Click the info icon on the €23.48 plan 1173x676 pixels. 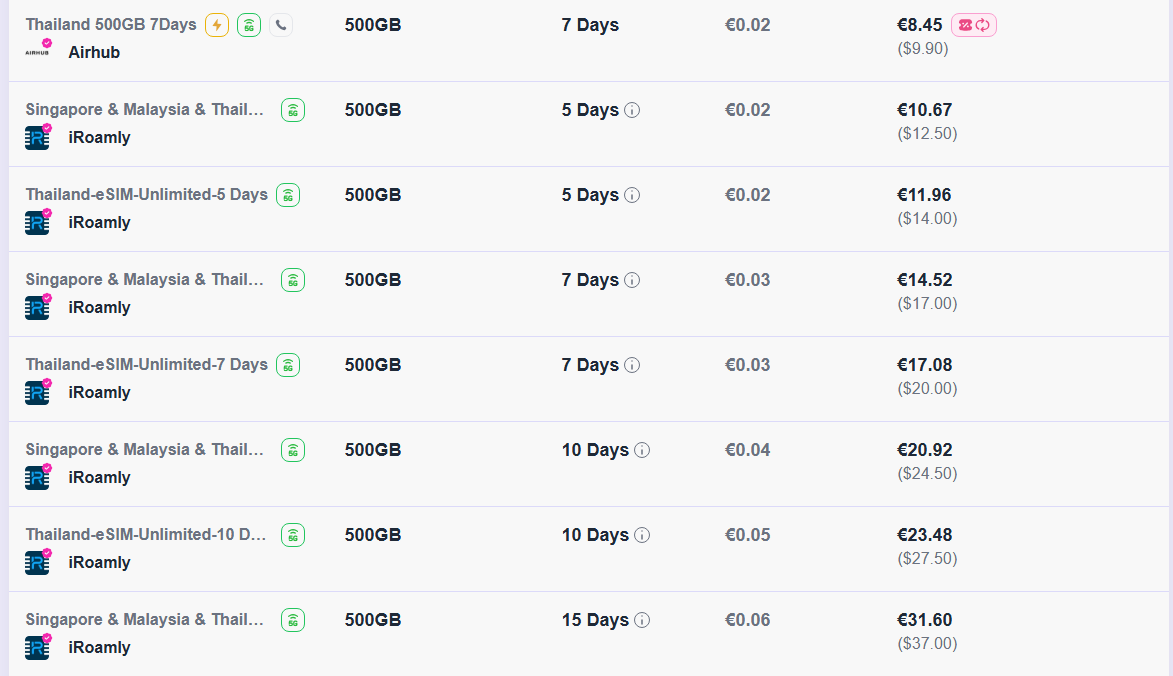[642, 535]
